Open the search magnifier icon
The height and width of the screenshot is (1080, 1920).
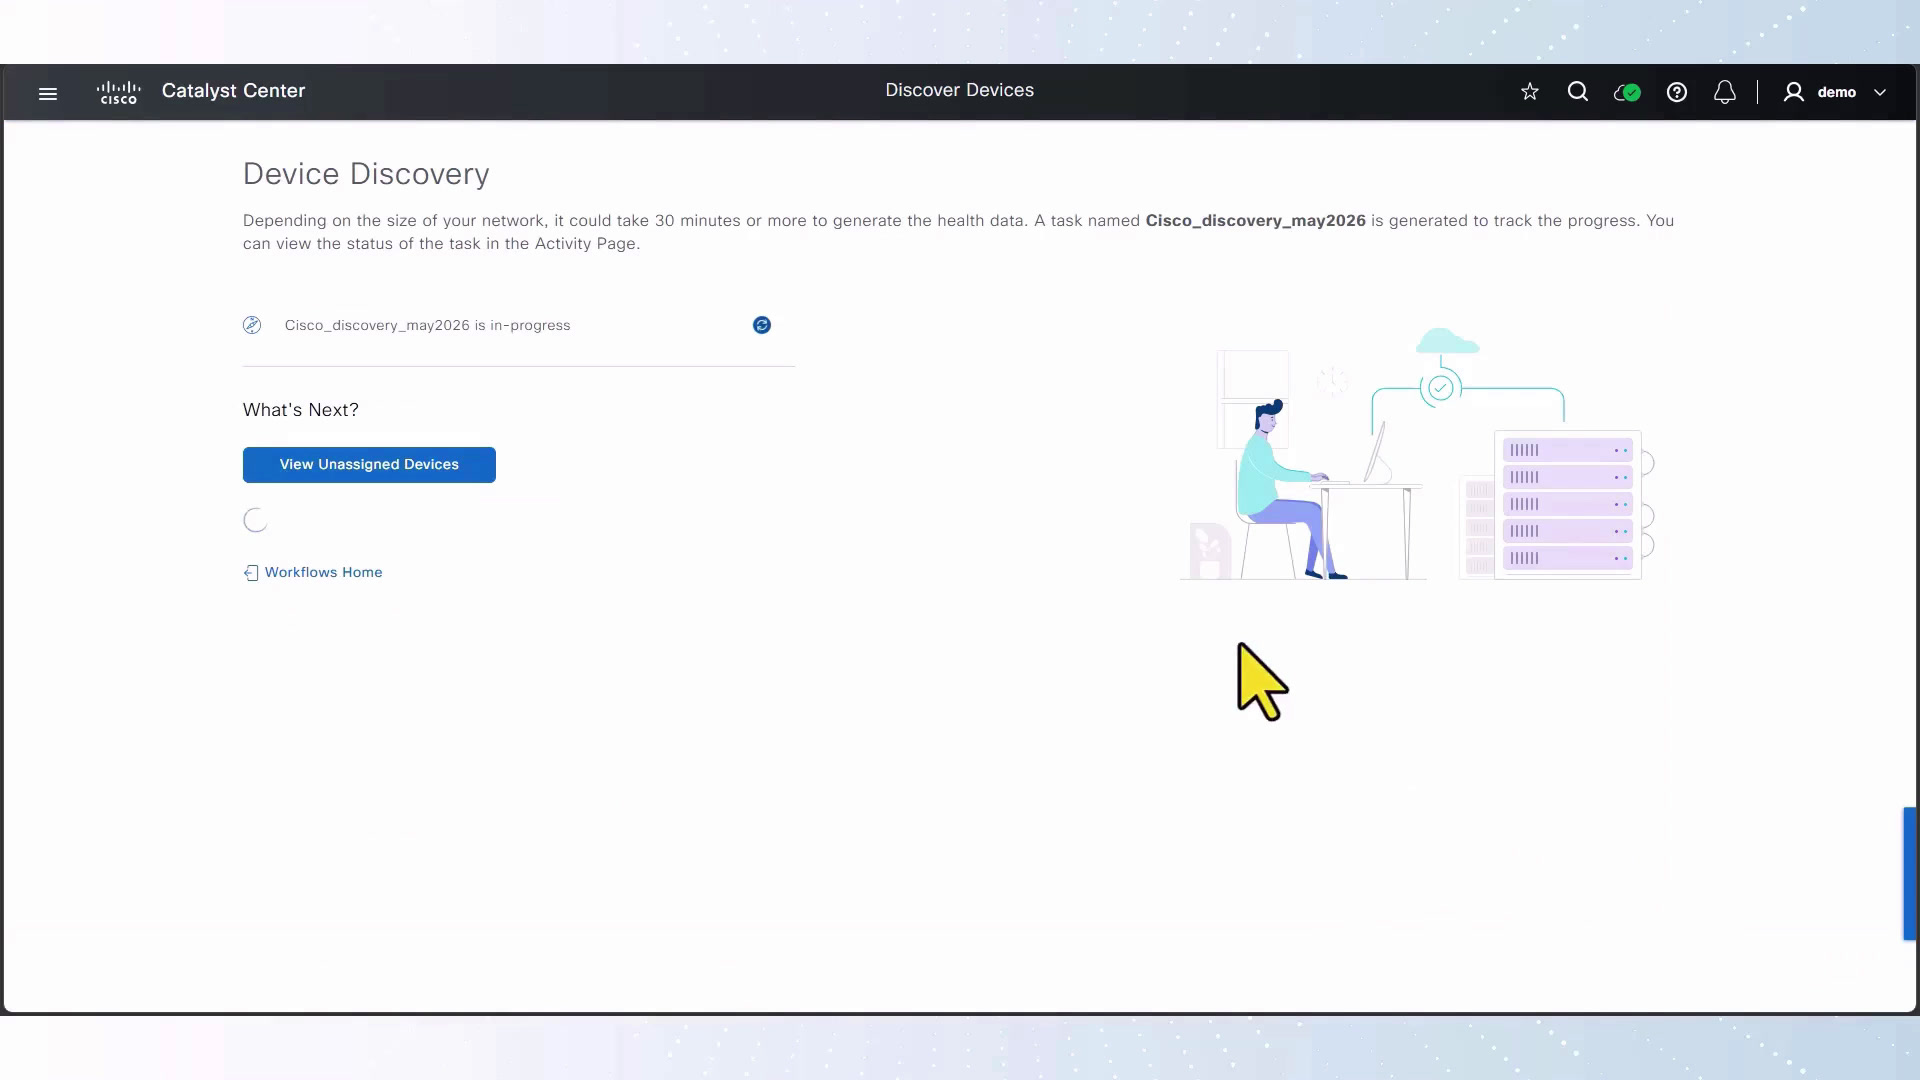coord(1578,92)
